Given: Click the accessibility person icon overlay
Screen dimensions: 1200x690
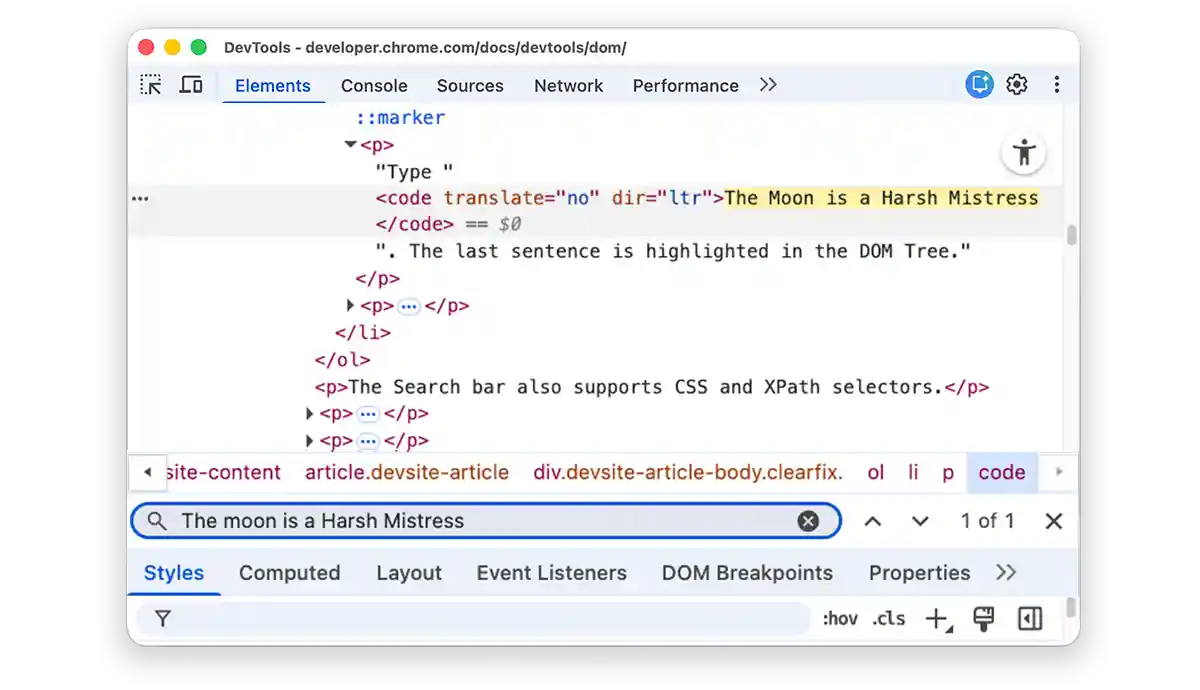Looking at the screenshot, I should (x=1023, y=152).
